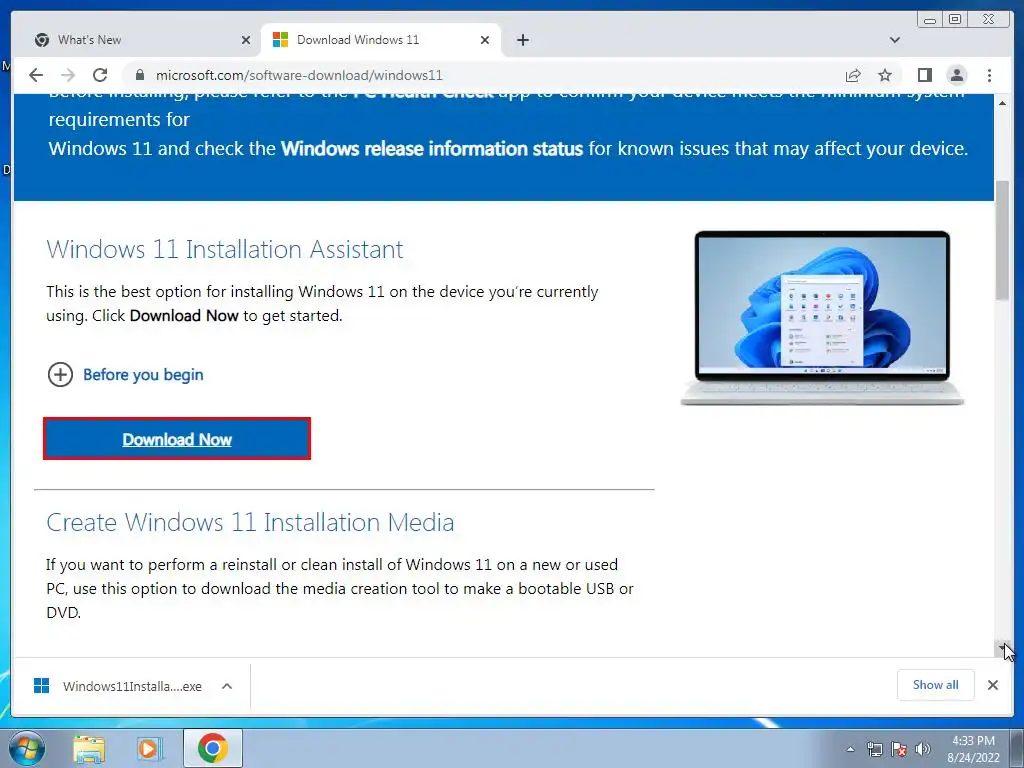Click the page vertical scrollbar thumb
The height and width of the screenshot is (768, 1024).
1002,240
